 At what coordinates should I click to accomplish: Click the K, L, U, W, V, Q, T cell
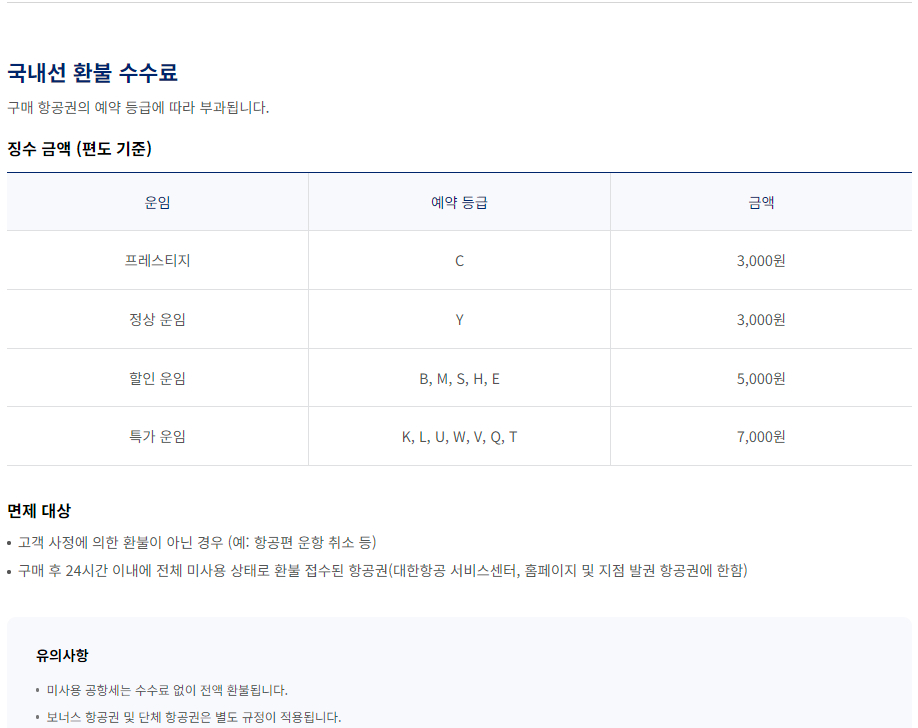point(459,436)
